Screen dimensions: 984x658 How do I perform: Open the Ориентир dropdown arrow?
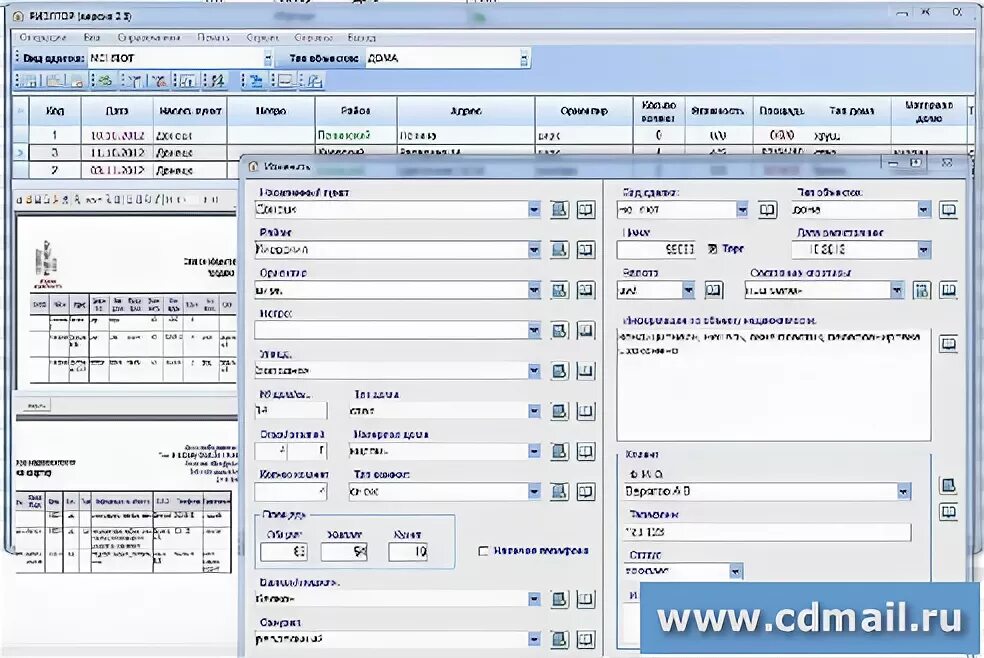(533, 290)
